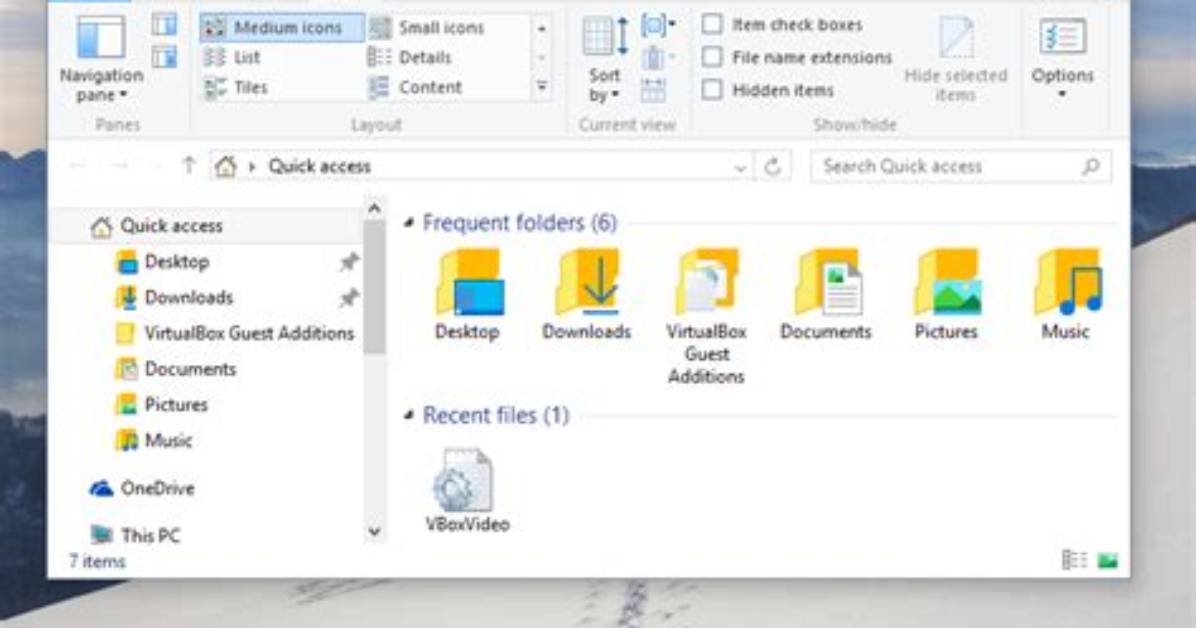1196x628 pixels.
Task: Click the Add columns icon
Action: tap(656, 58)
